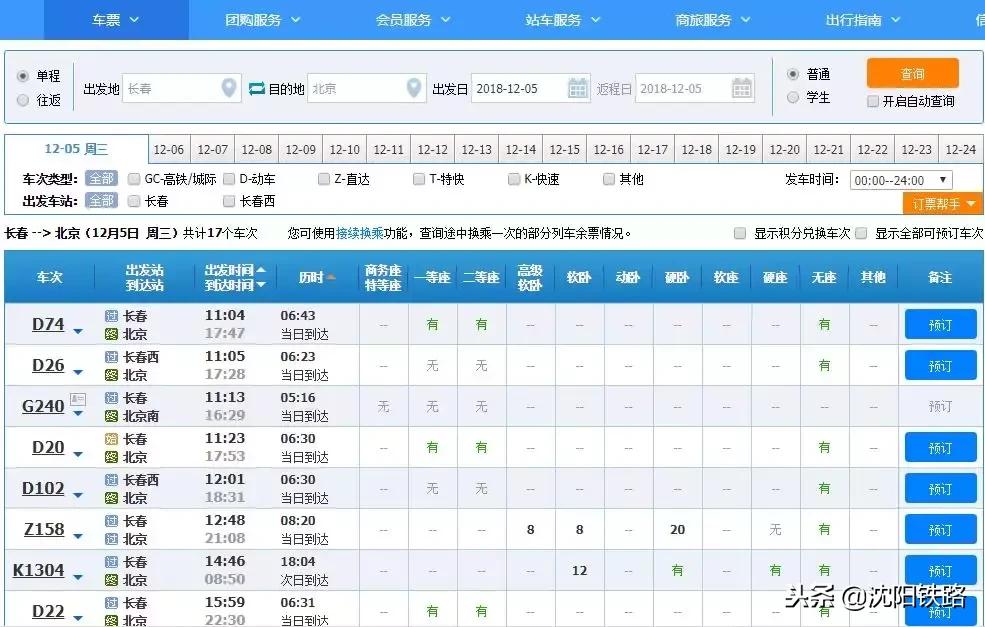Click the station picker icon in the 目的地 field
This screenshot has width=985, height=627.
(413, 88)
